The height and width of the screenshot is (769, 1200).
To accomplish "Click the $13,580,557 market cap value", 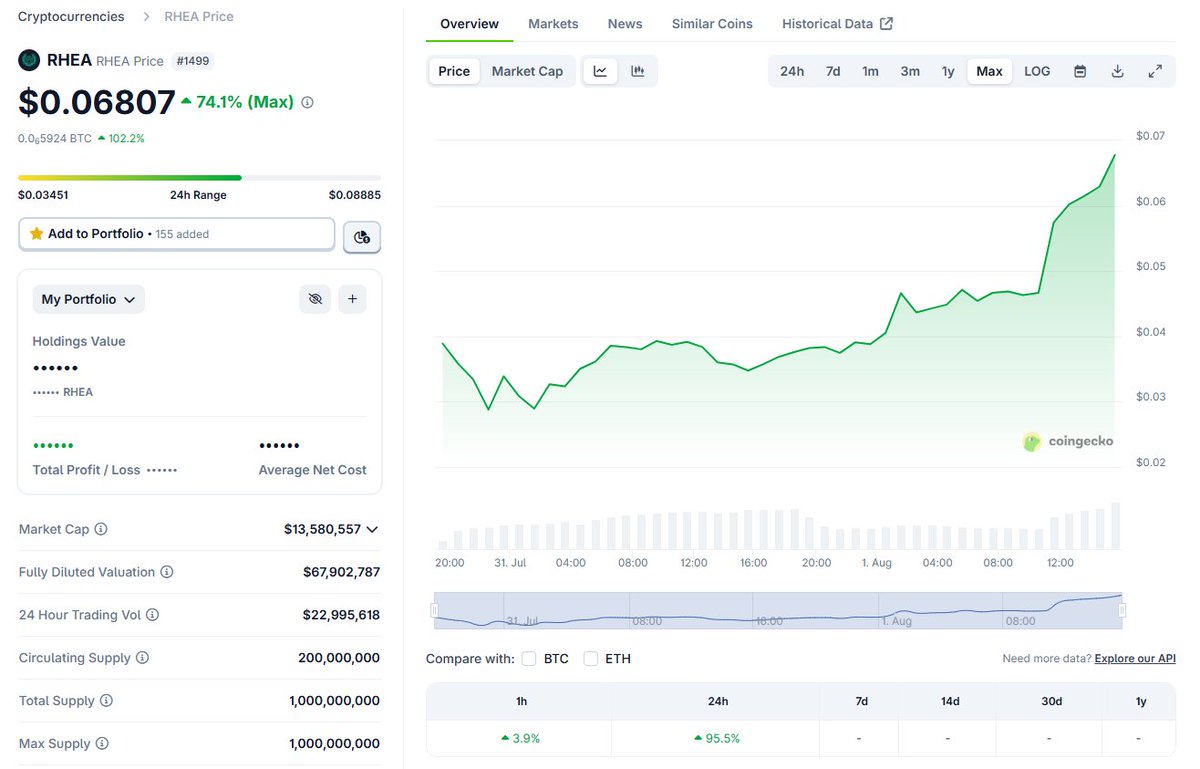I will click(x=322, y=529).
